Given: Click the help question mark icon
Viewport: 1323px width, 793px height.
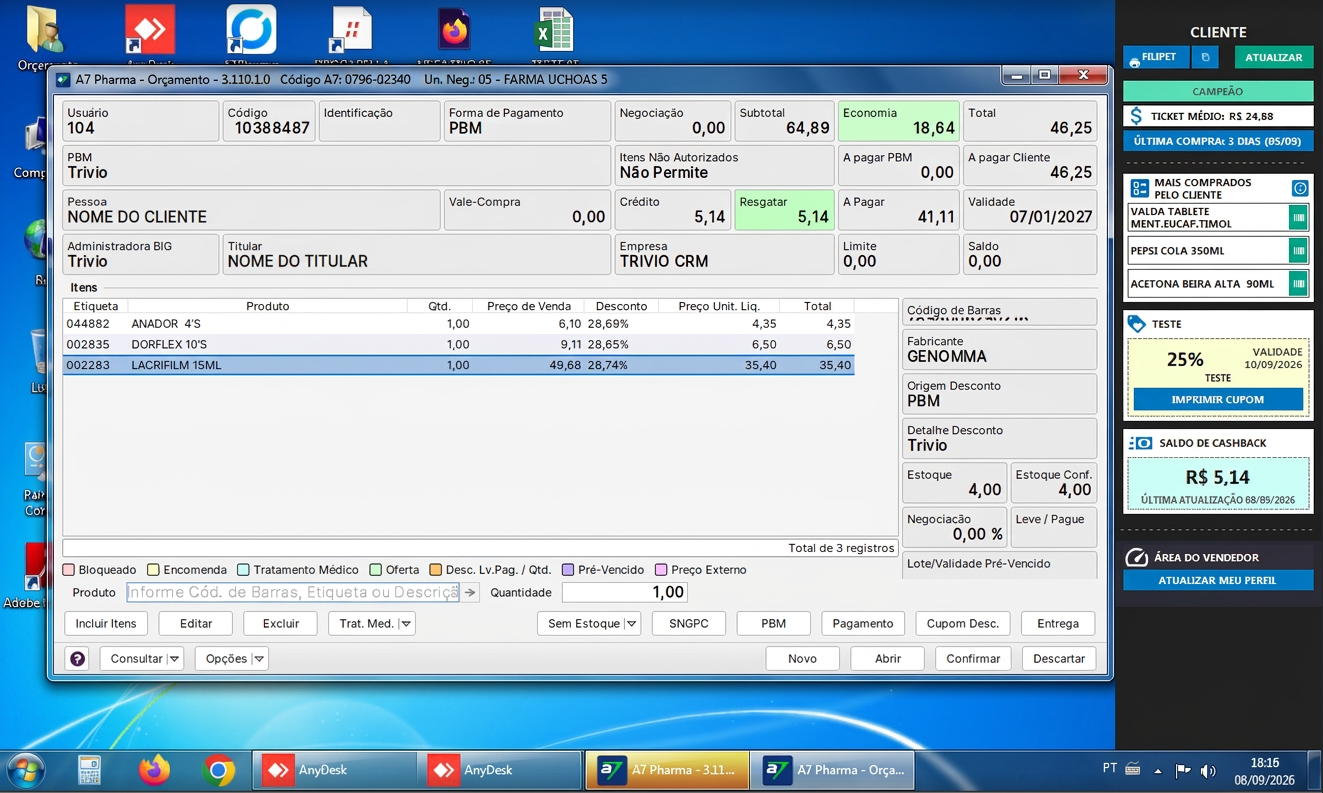Looking at the screenshot, I should 77,659.
